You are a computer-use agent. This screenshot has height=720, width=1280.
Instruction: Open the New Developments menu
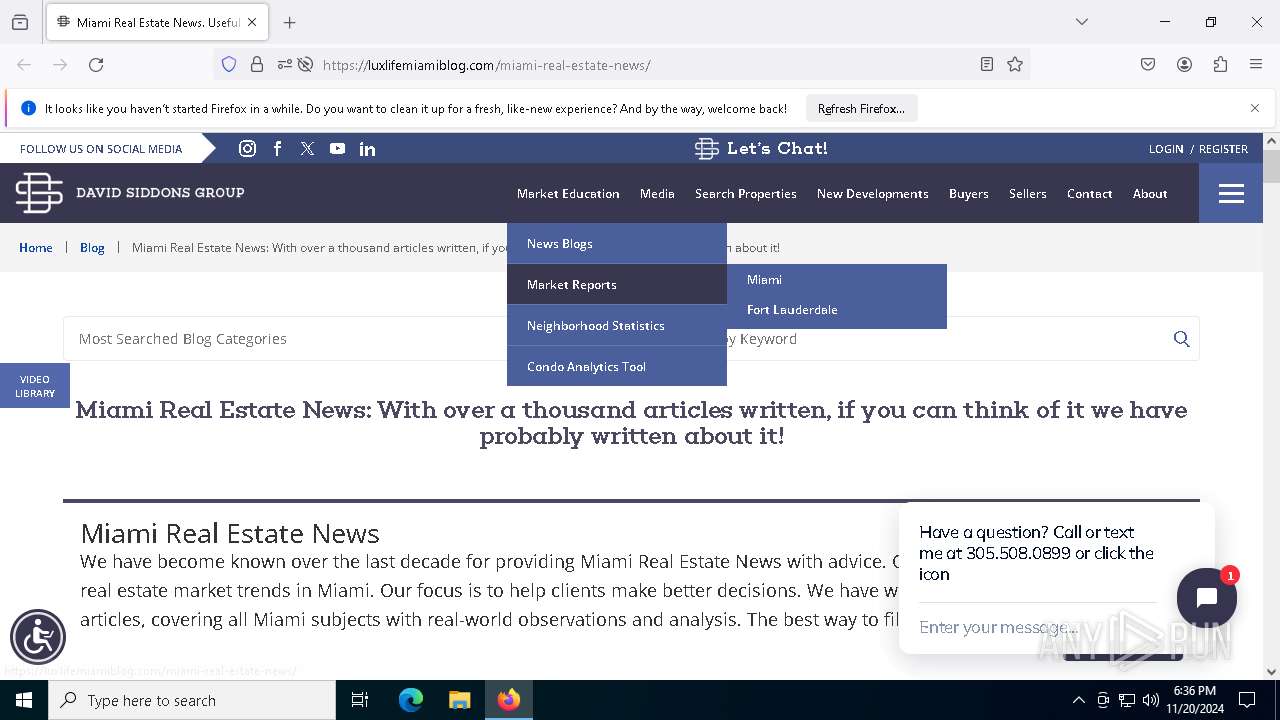pos(873,194)
